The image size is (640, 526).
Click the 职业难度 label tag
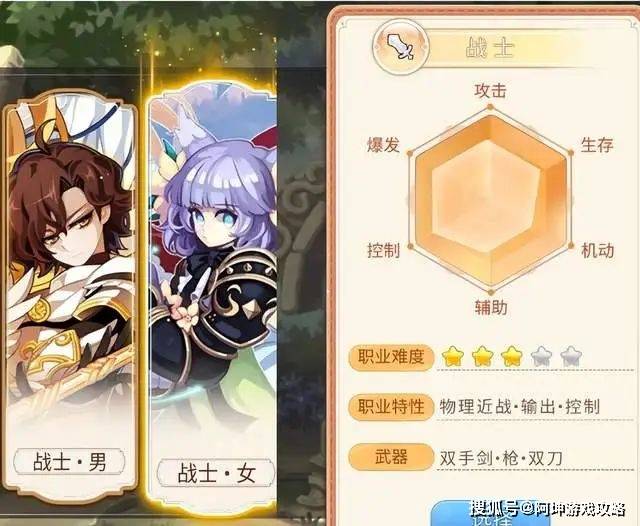[x=391, y=357]
